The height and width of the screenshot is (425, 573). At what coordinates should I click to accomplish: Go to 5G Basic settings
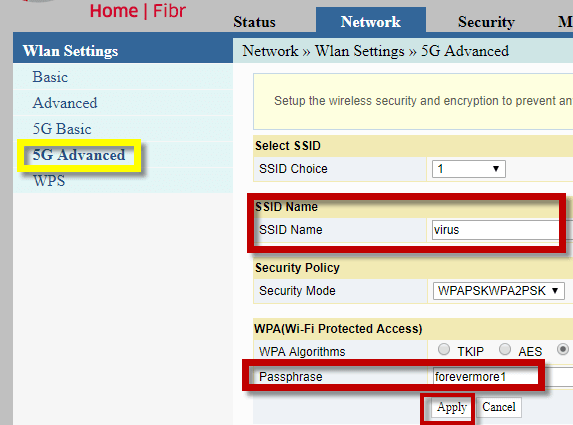[x=62, y=129]
